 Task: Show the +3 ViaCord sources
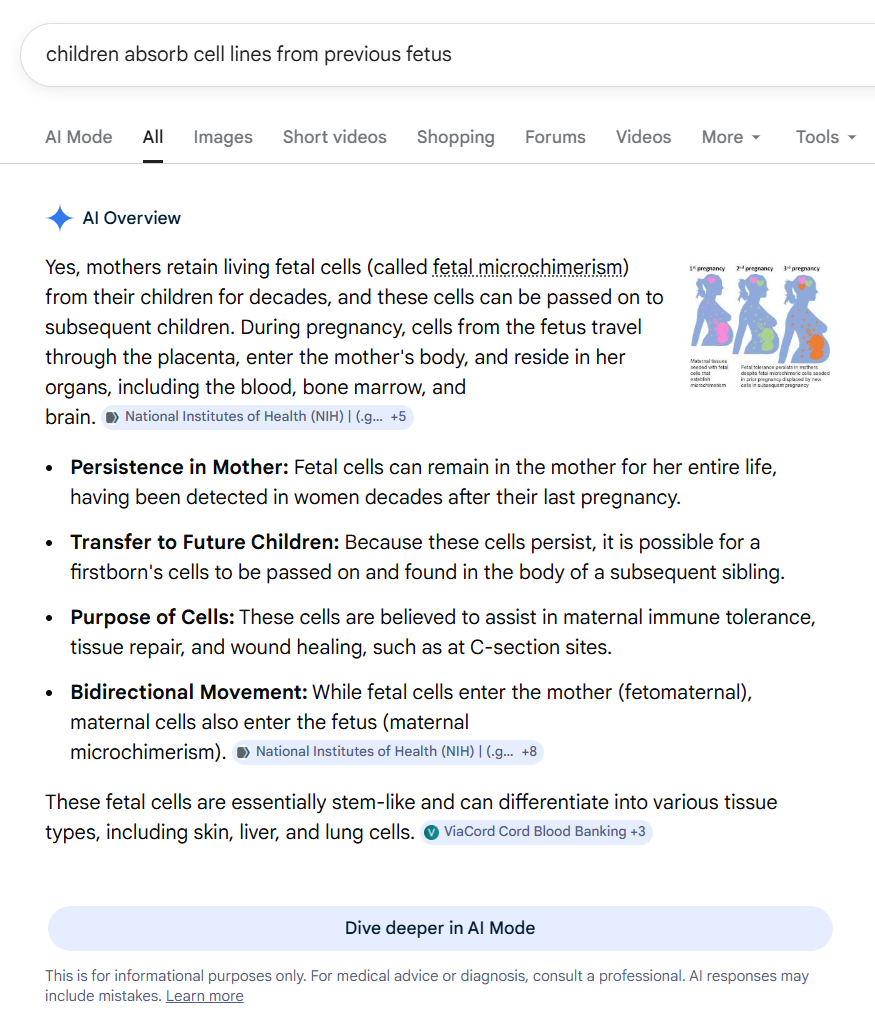[x=638, y=832]
